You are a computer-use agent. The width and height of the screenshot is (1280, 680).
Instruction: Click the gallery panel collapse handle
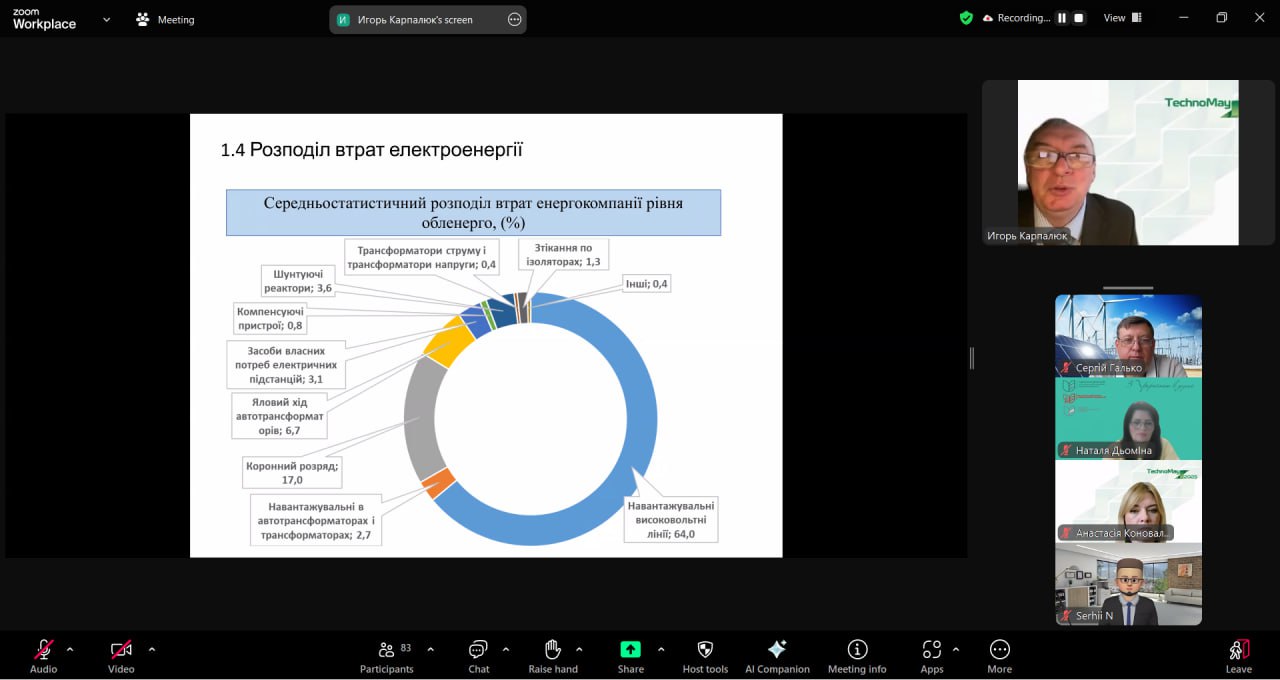click(1128, 289)
